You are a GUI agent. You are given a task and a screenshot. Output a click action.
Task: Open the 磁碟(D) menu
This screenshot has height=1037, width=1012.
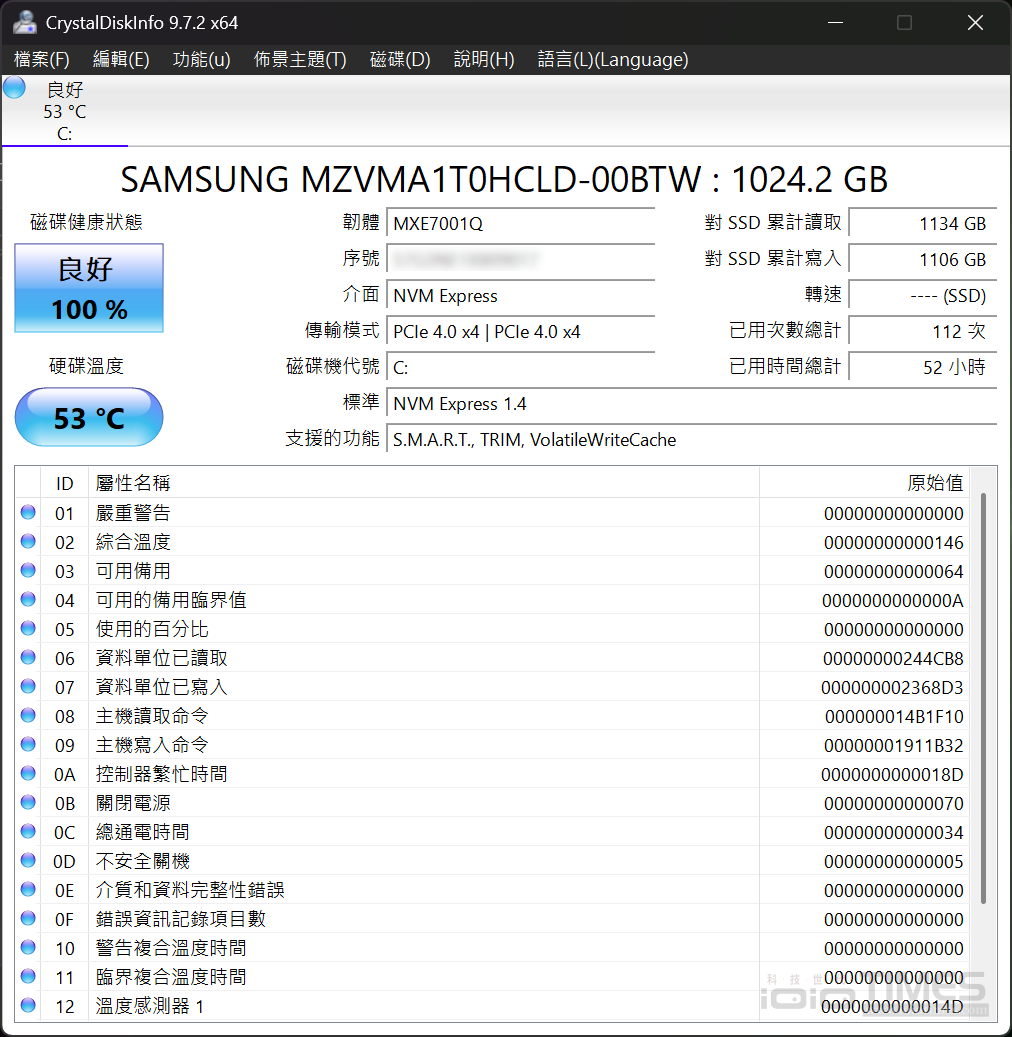400,60
